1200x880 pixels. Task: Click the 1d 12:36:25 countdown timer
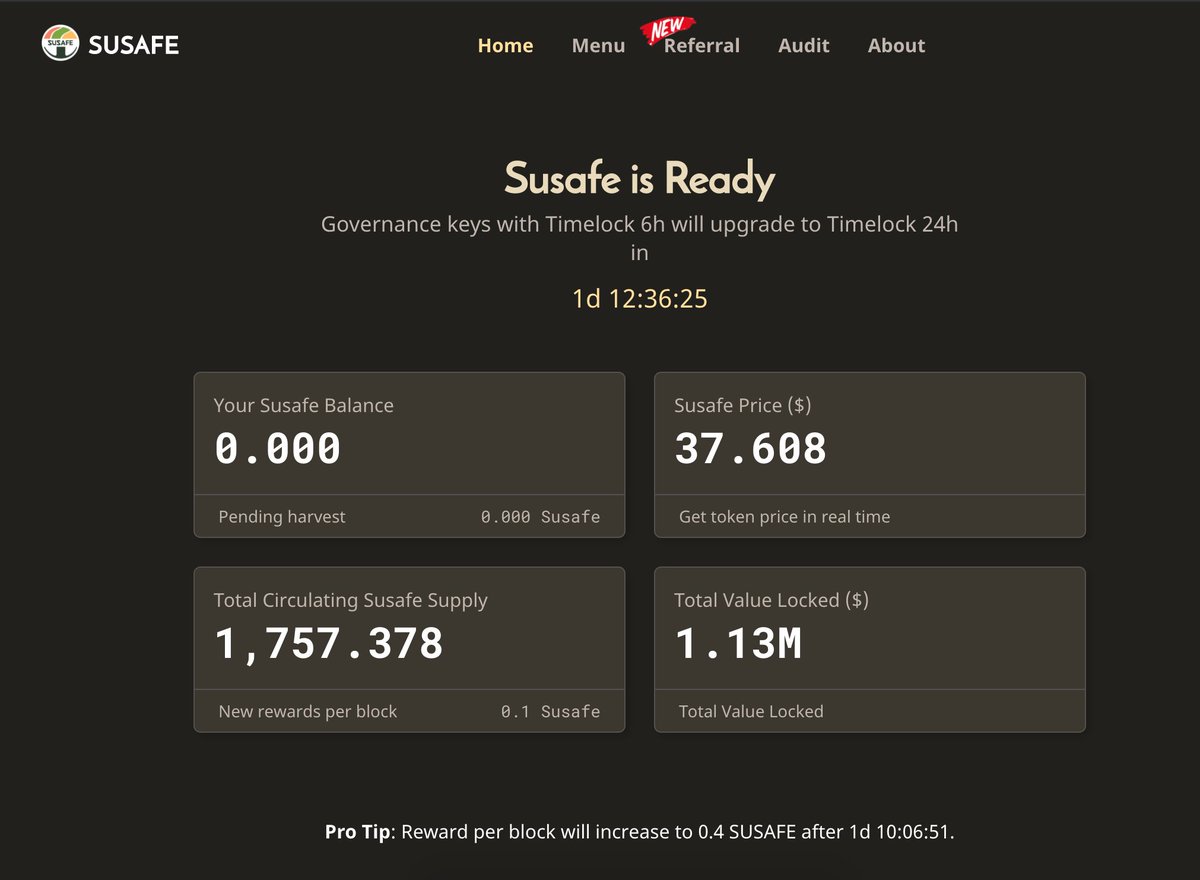pyautogui.click(x=640, y=298)
